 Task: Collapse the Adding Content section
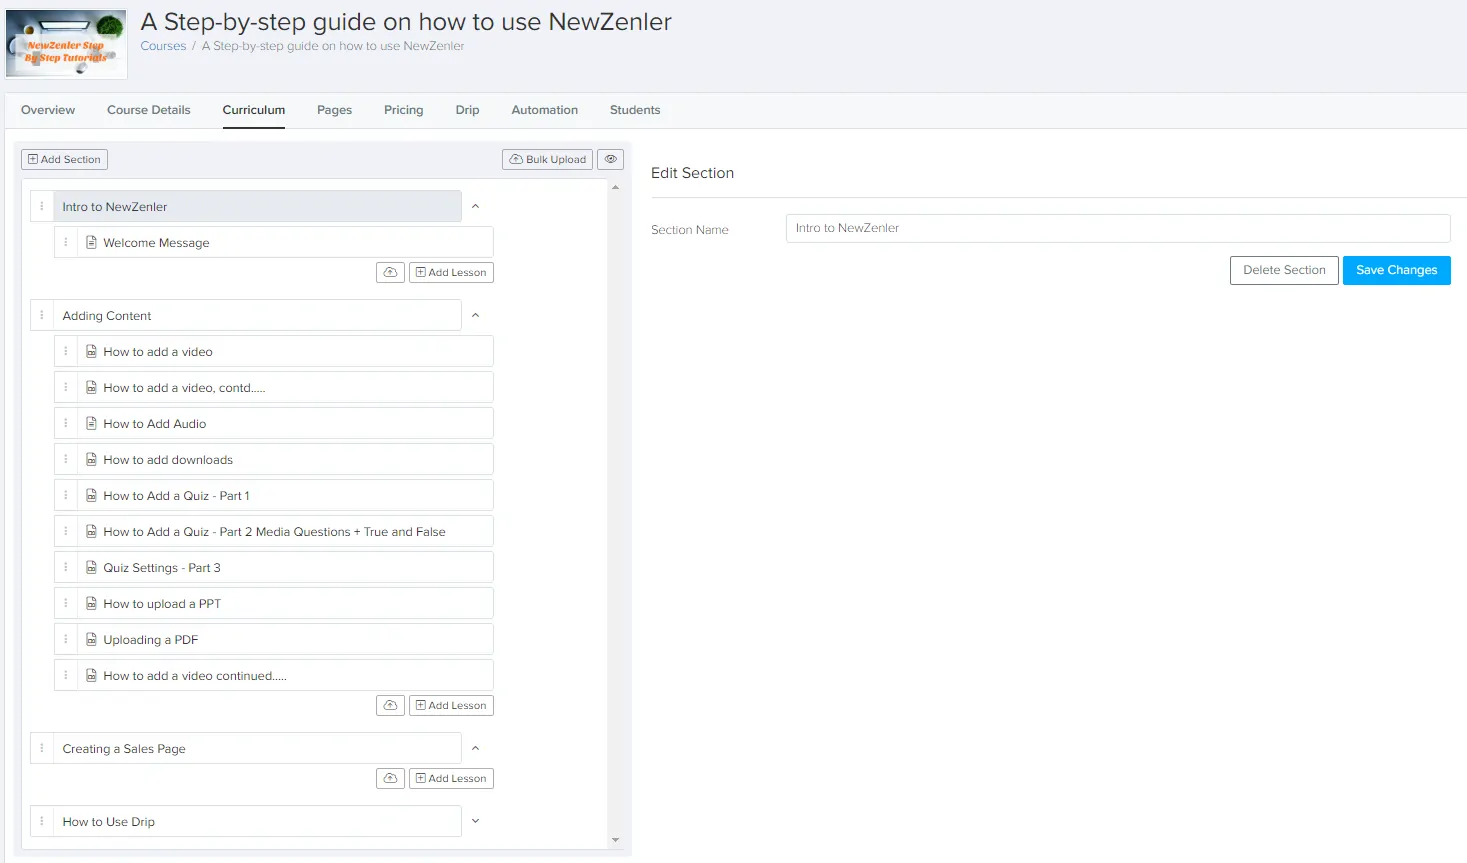click(475, 316)
